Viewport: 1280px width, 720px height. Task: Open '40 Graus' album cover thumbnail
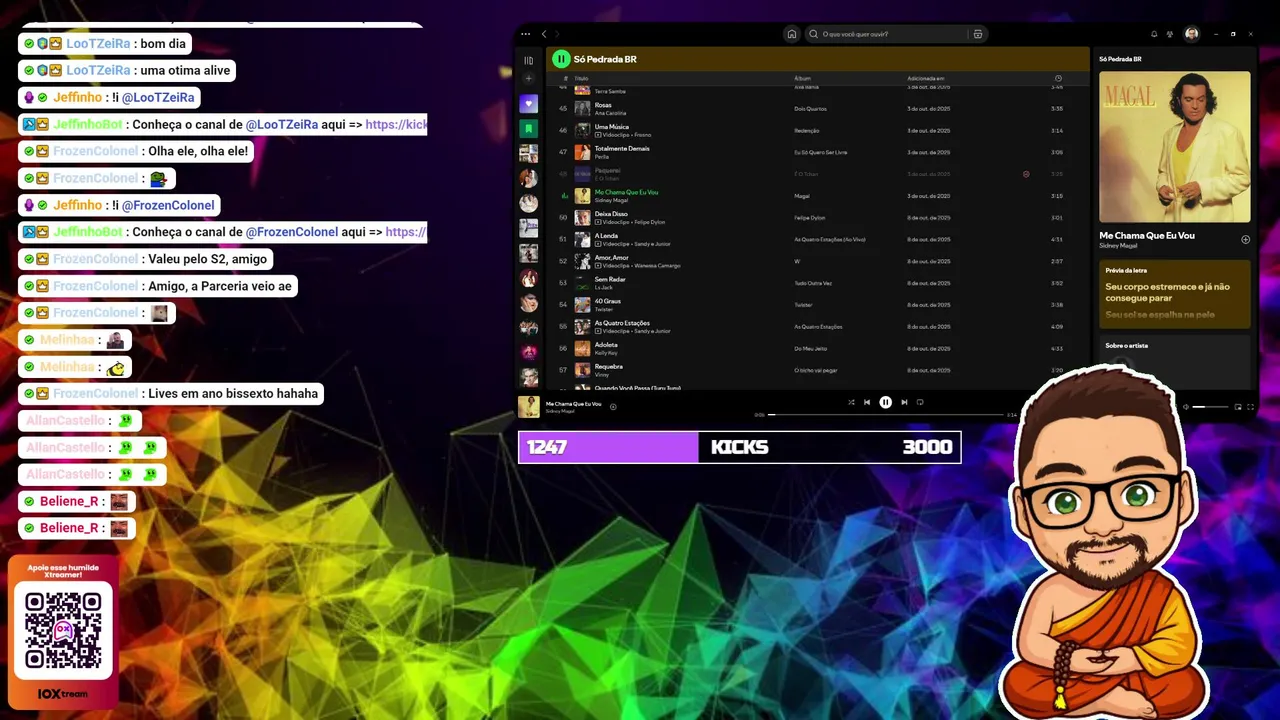click(x=582, y=305)
